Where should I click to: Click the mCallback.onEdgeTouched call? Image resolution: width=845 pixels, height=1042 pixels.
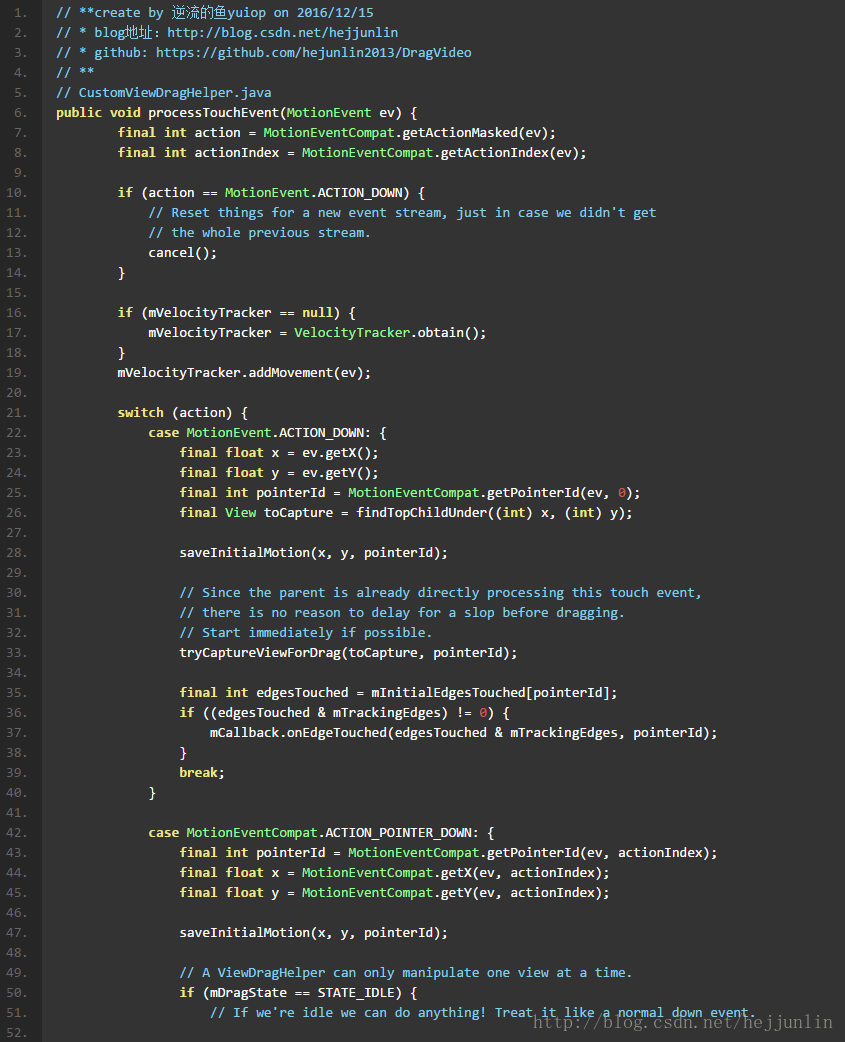pos(297,732)
